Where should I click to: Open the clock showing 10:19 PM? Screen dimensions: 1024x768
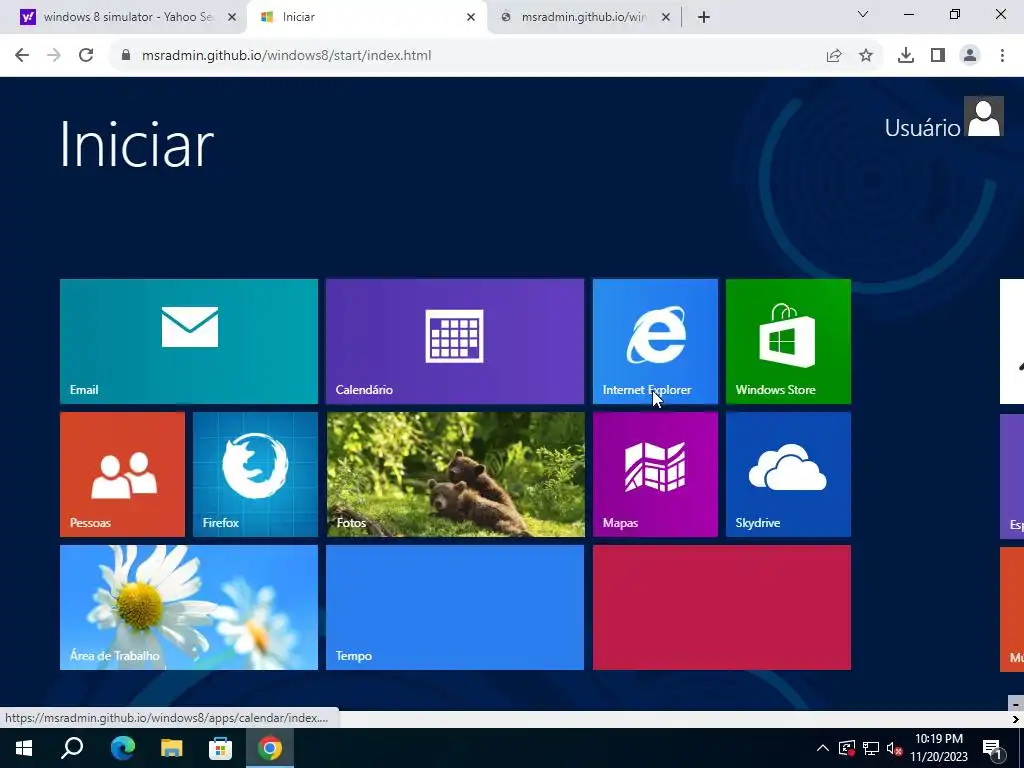(x=939, y=748)
